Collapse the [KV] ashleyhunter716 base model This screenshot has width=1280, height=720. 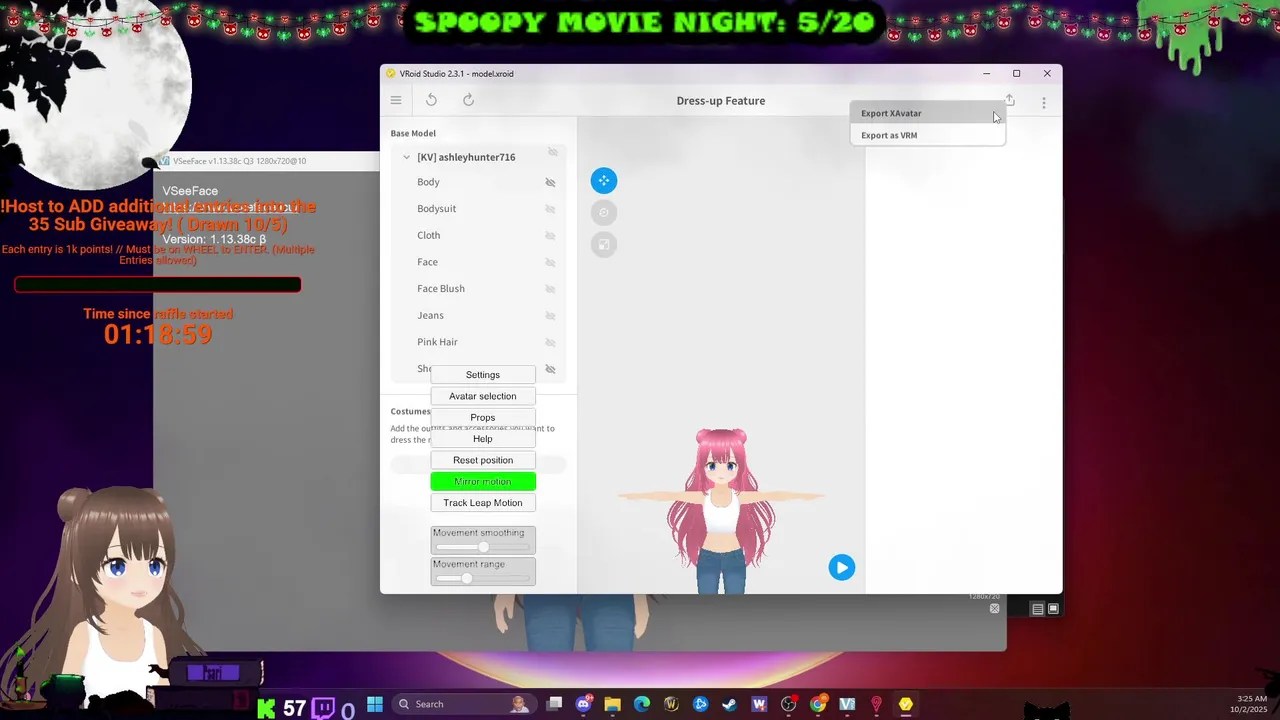(406, 157)
